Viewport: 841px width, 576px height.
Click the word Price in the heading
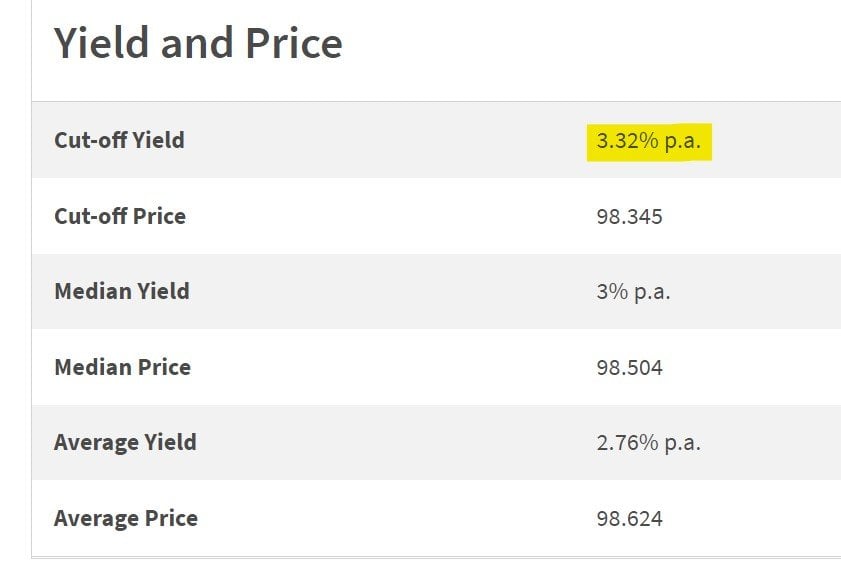tap(293, 43)
